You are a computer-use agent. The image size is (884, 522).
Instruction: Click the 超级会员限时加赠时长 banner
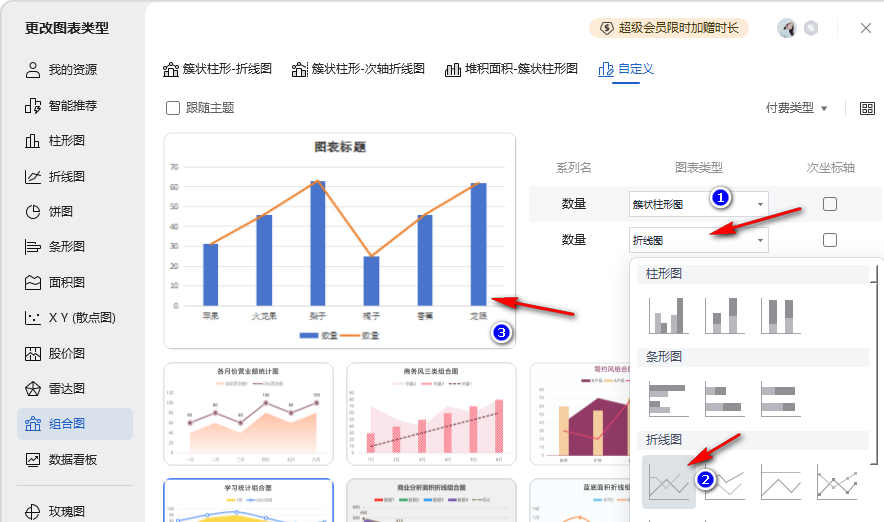point(669,28)
